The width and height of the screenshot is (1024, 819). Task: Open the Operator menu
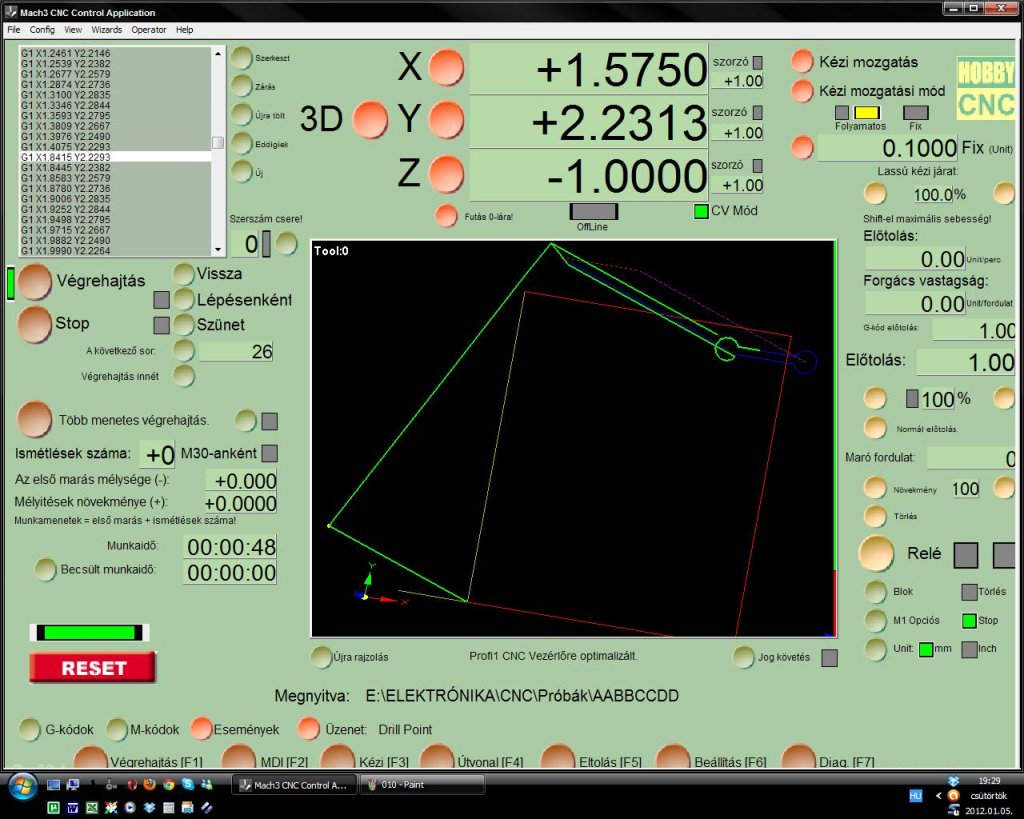[149, 29]
